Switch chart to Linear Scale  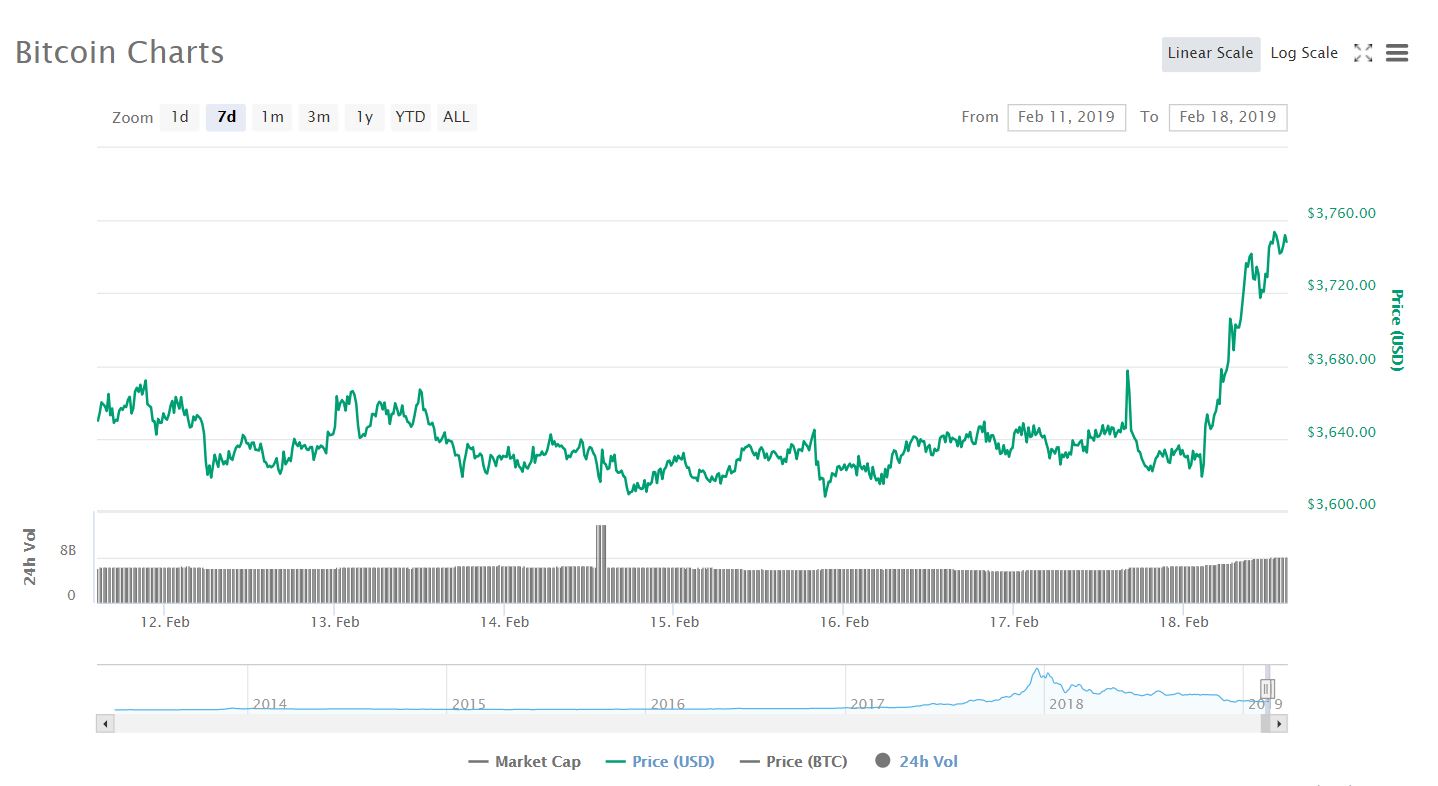1211,54
